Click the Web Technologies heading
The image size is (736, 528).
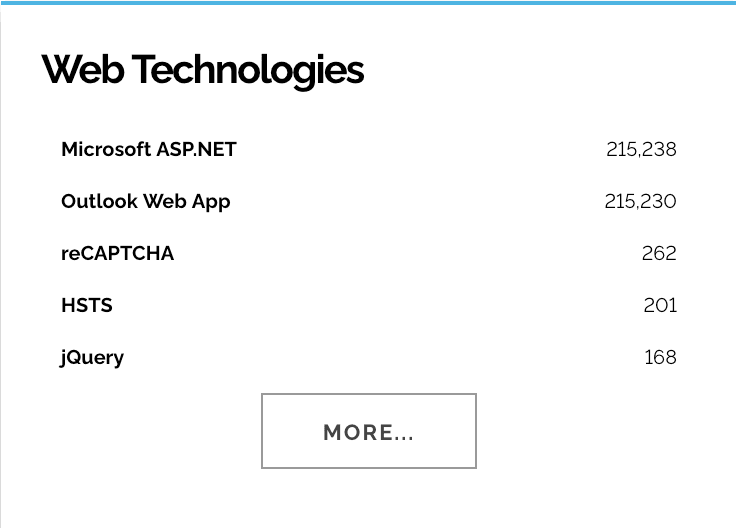pos(203,70)
